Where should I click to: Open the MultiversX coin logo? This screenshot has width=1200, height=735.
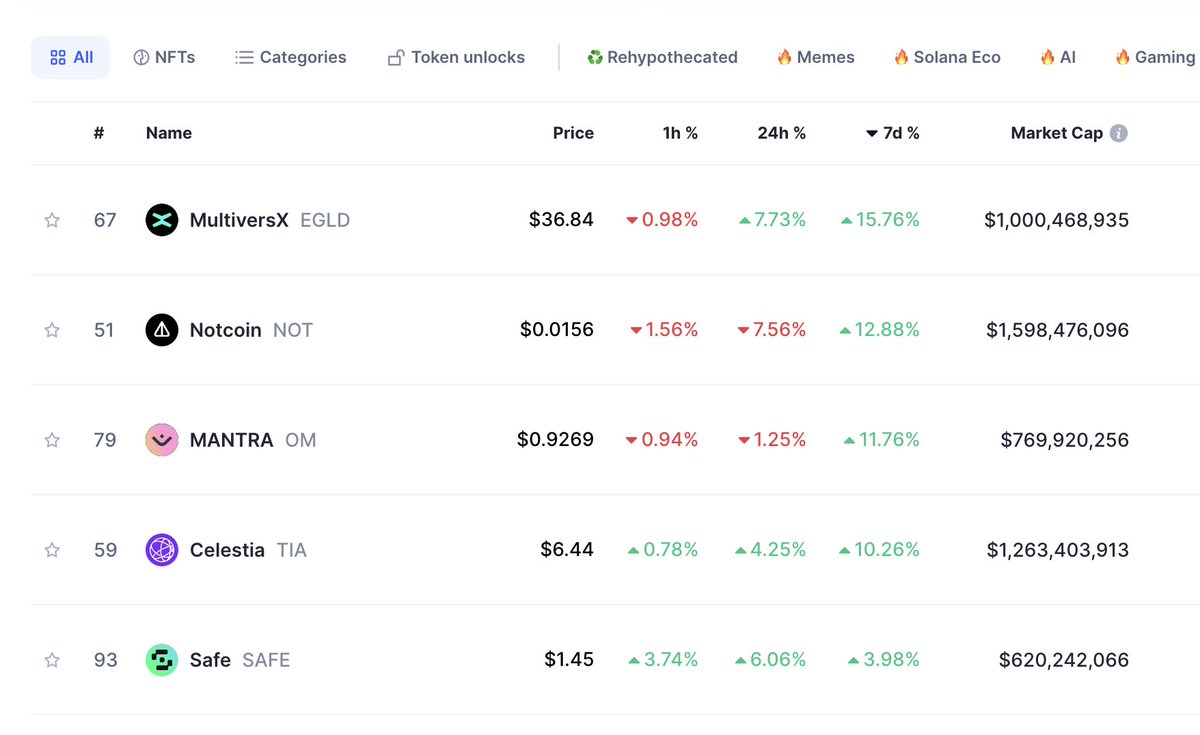[x=162, y=220]
